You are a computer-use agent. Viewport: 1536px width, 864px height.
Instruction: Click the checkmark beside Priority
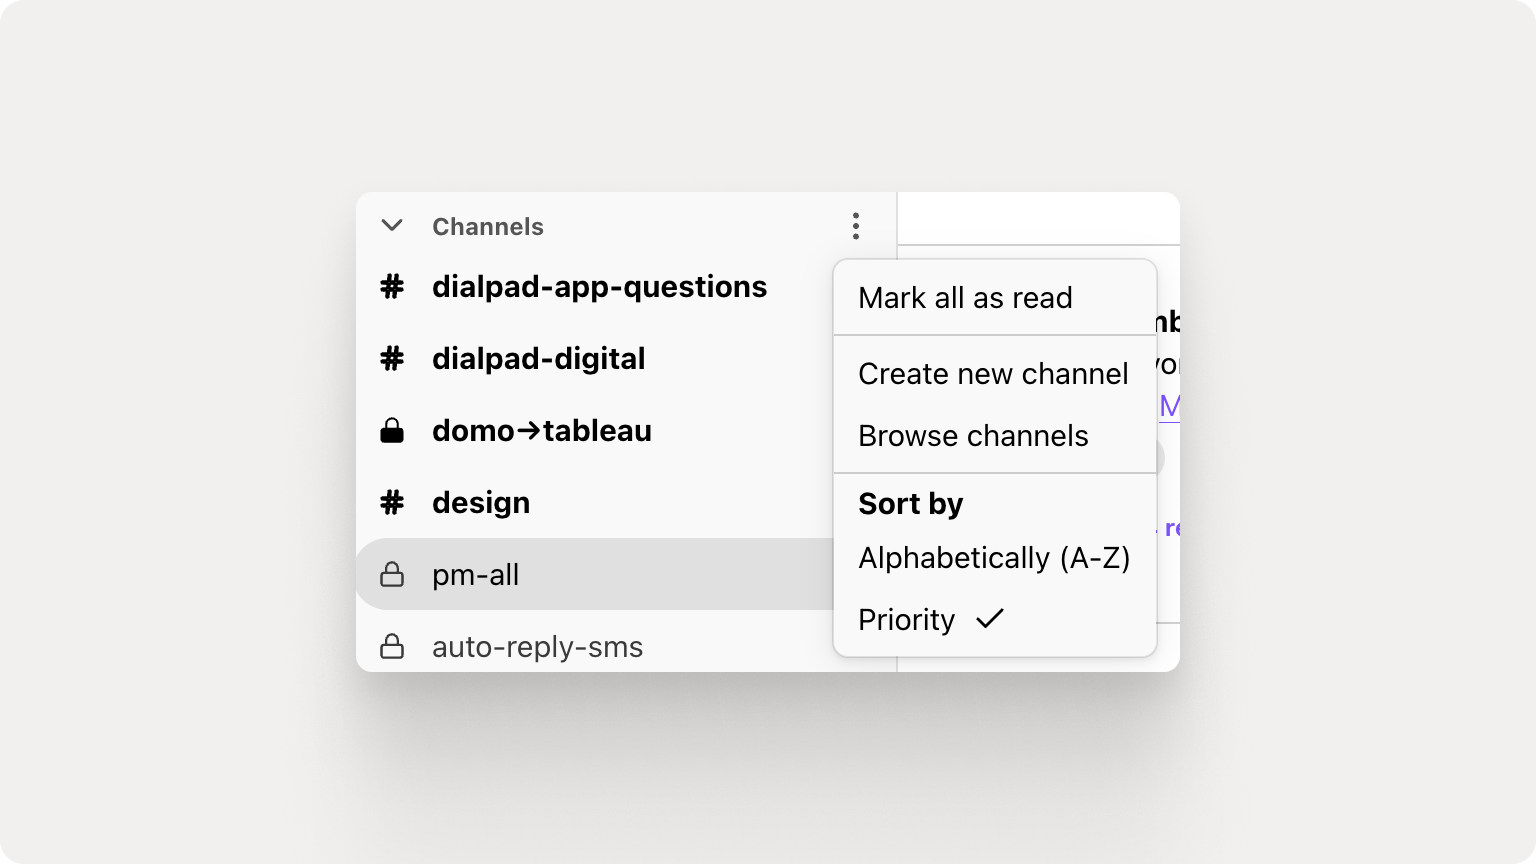990,619
